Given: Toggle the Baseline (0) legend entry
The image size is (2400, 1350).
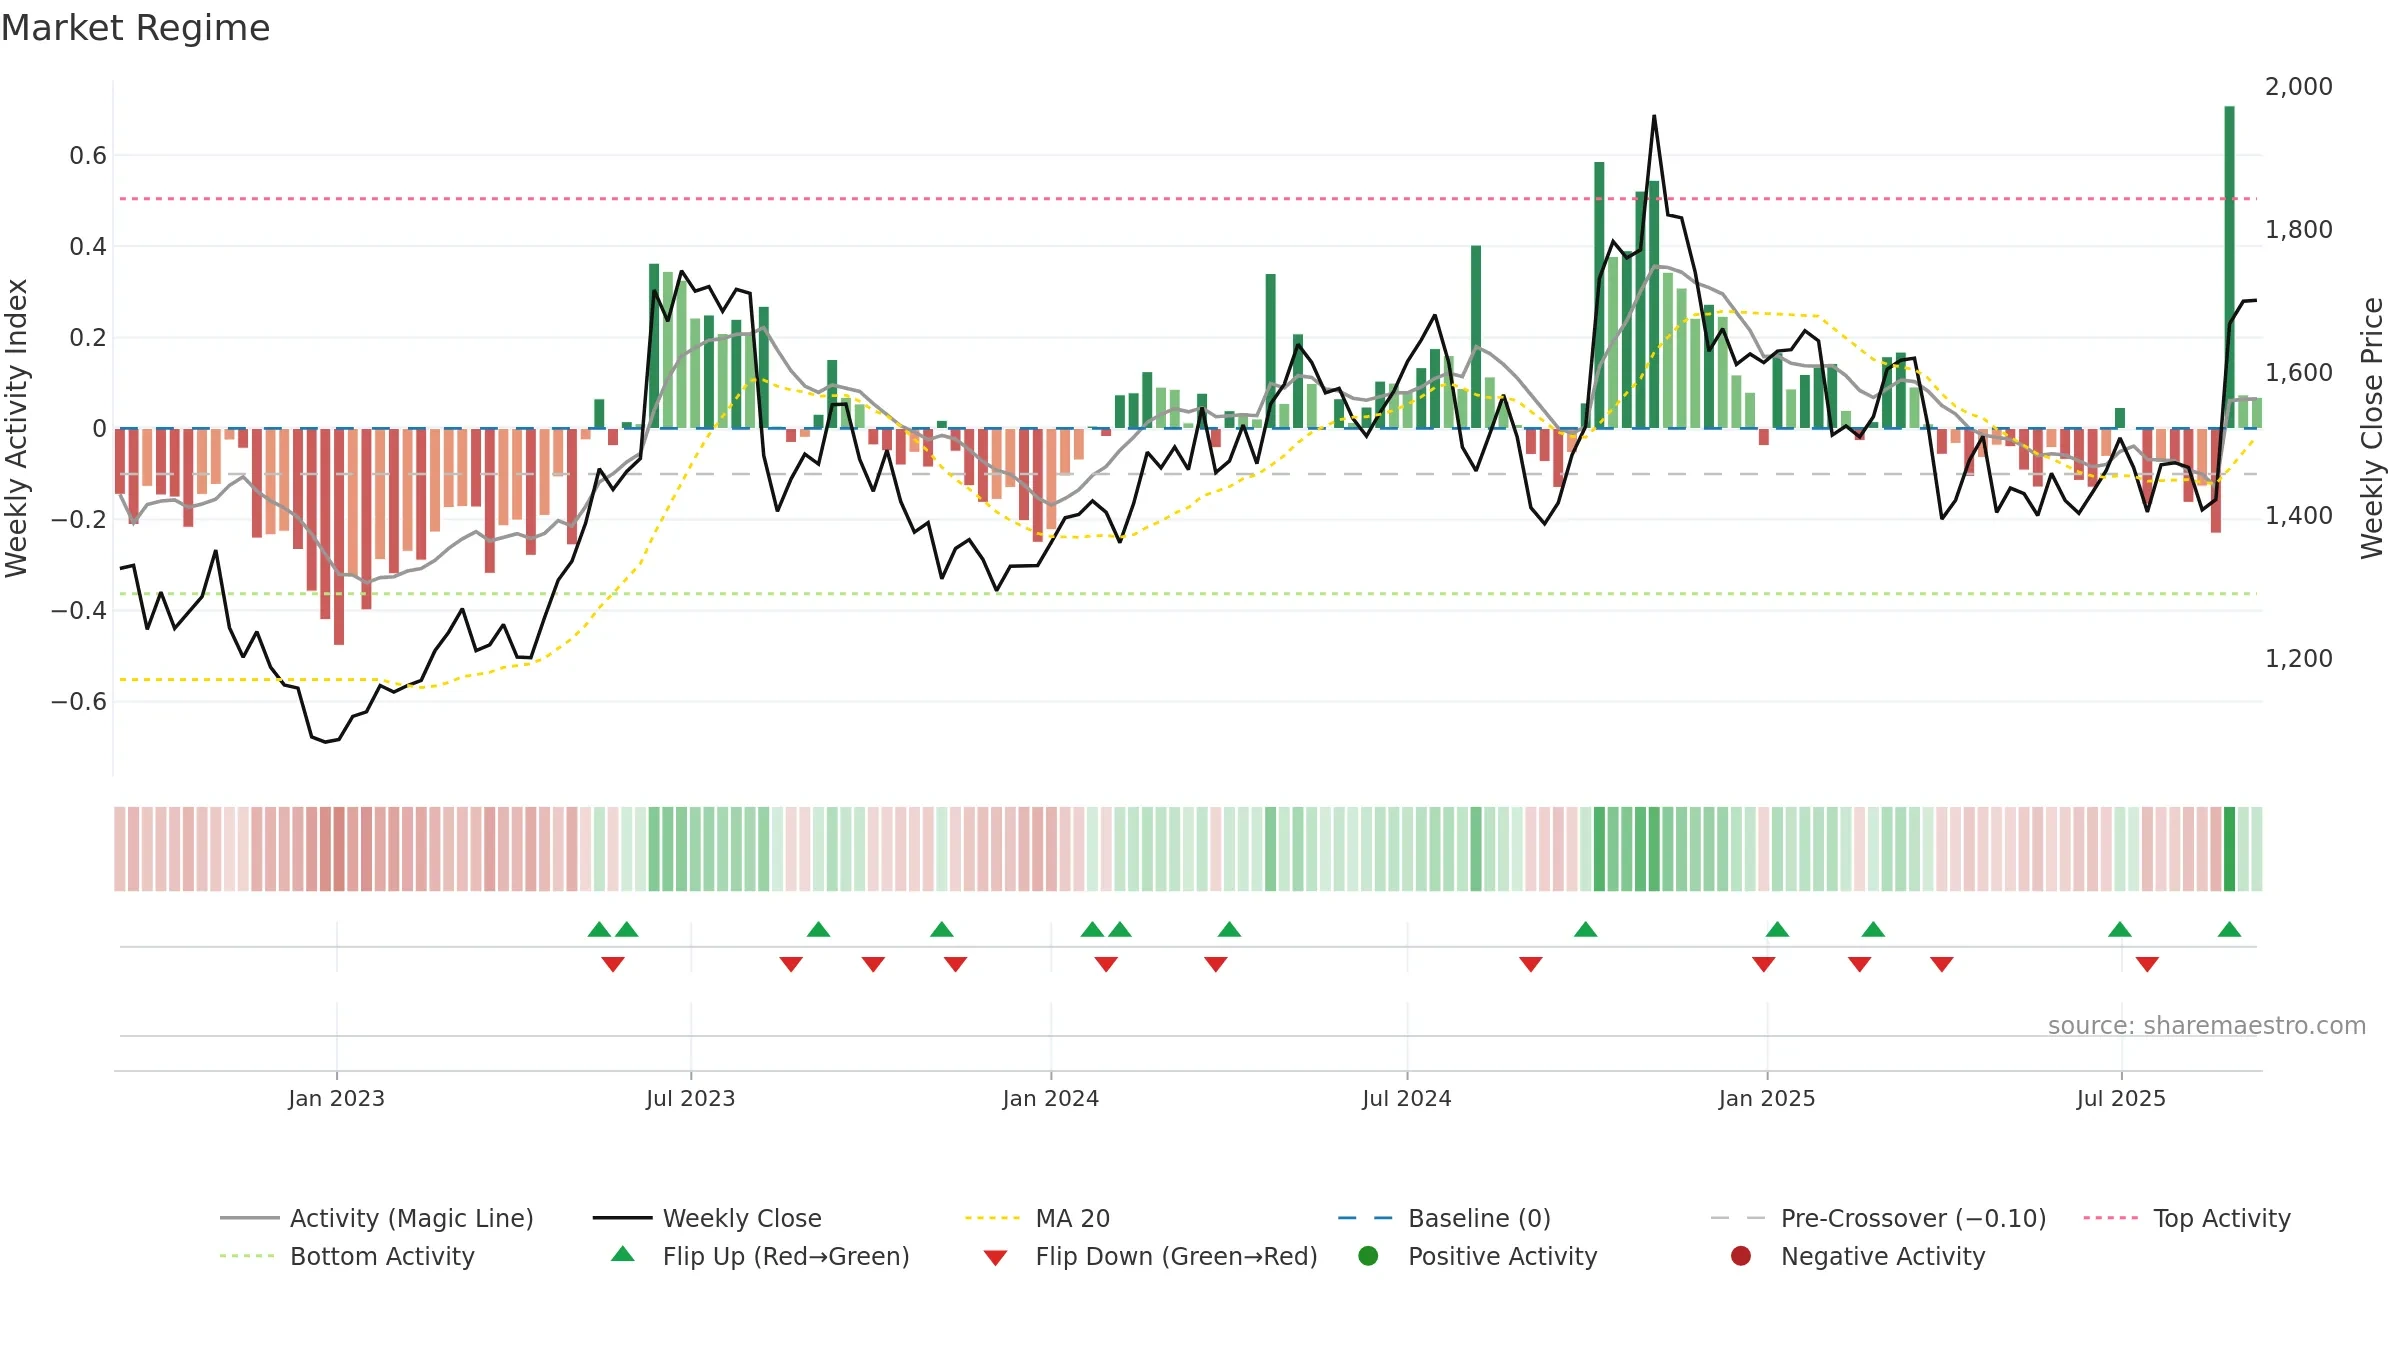Looking at the screenshot, I should pyautogui.click(x=1444, y=1218).
